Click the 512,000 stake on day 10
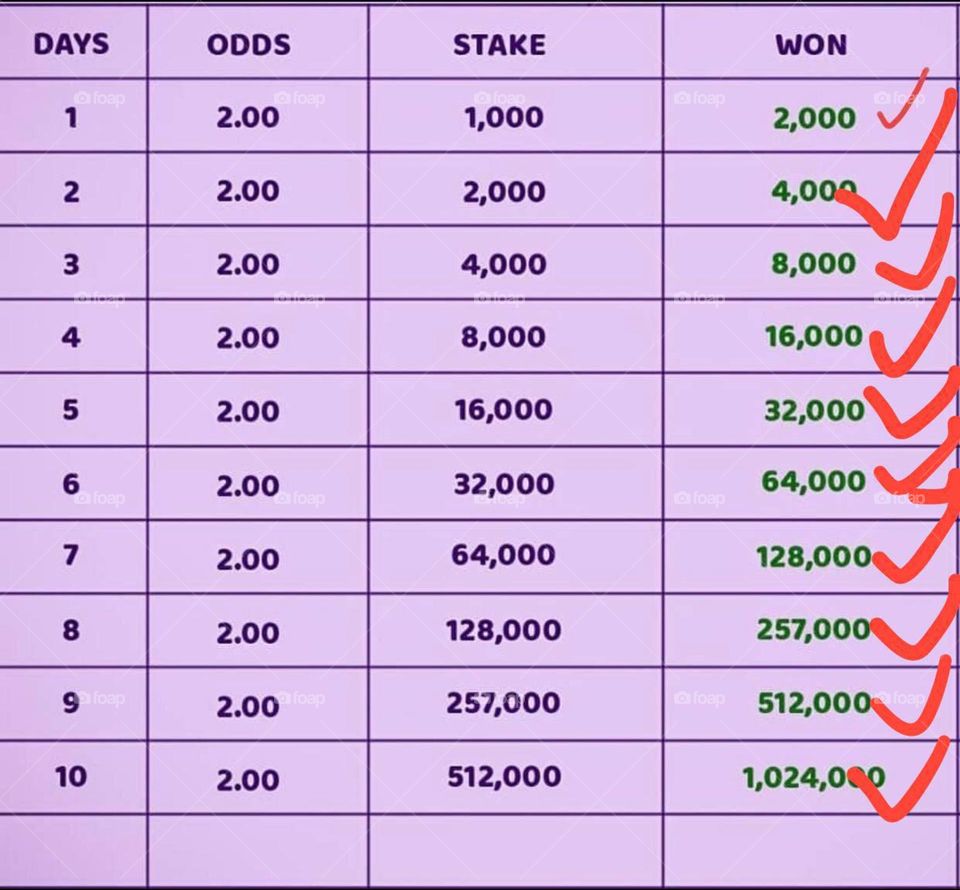 503,776
